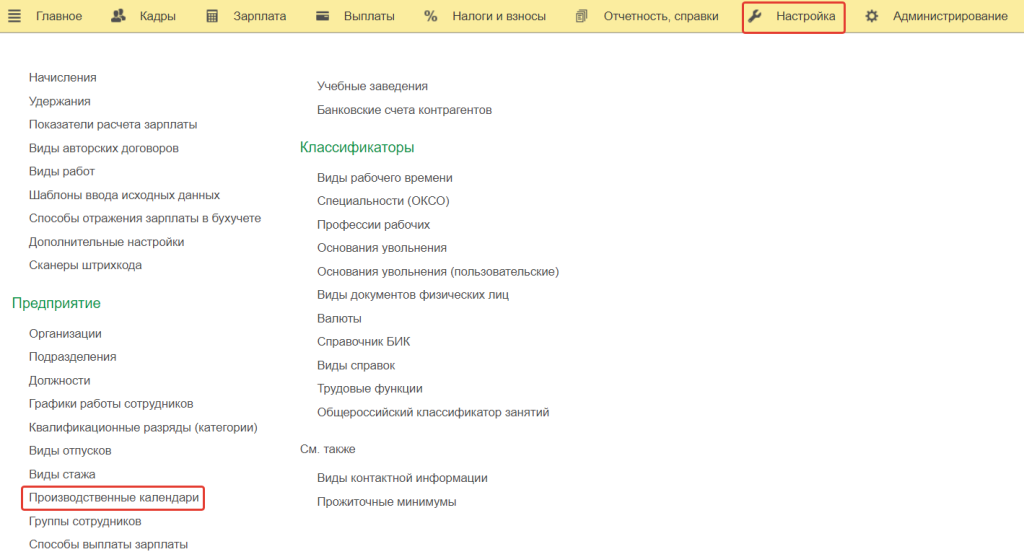Viewport: 1024px width, 557px height.
Task: Click the gear icon for Администрирование
Action: [872, 16]
